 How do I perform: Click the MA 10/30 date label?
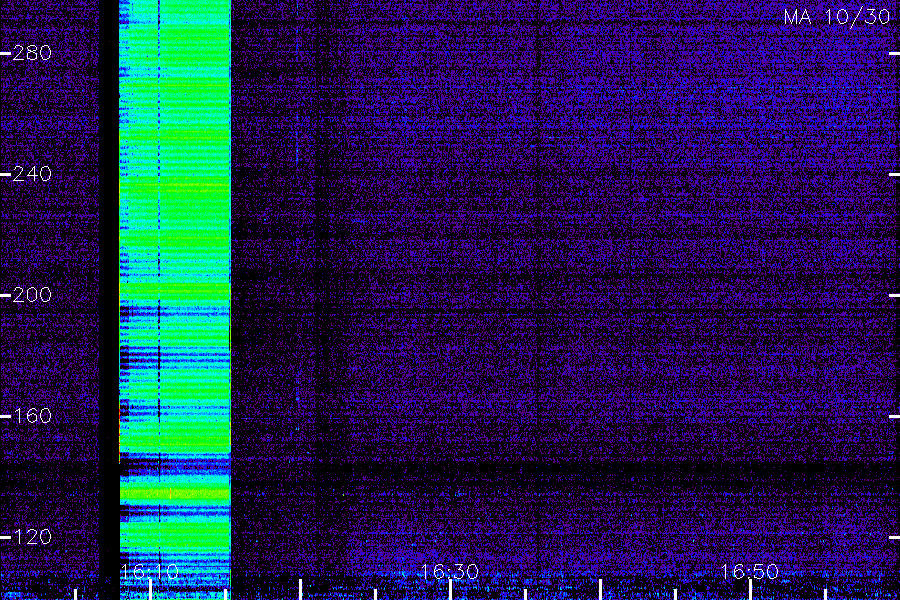(837, 17)
